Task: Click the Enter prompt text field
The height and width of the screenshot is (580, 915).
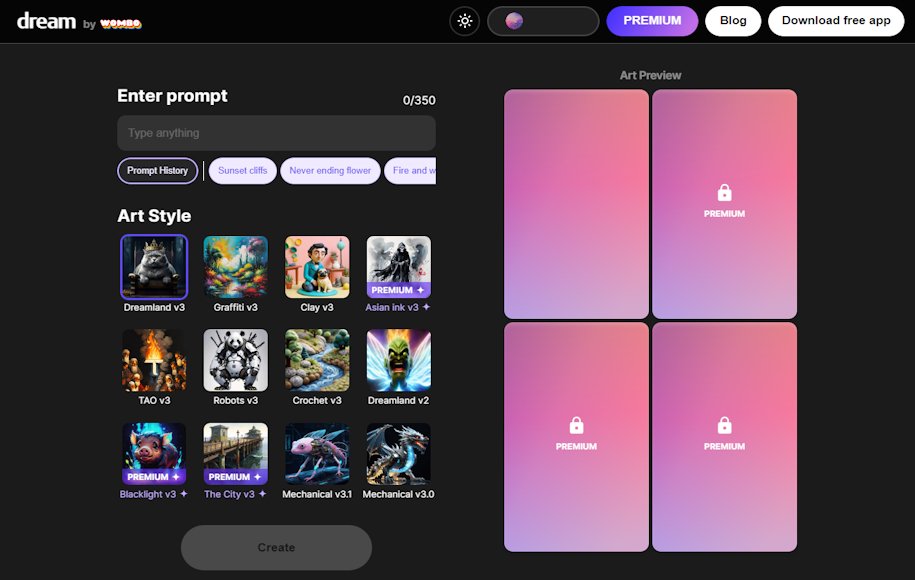Action: tap(276, 133)
